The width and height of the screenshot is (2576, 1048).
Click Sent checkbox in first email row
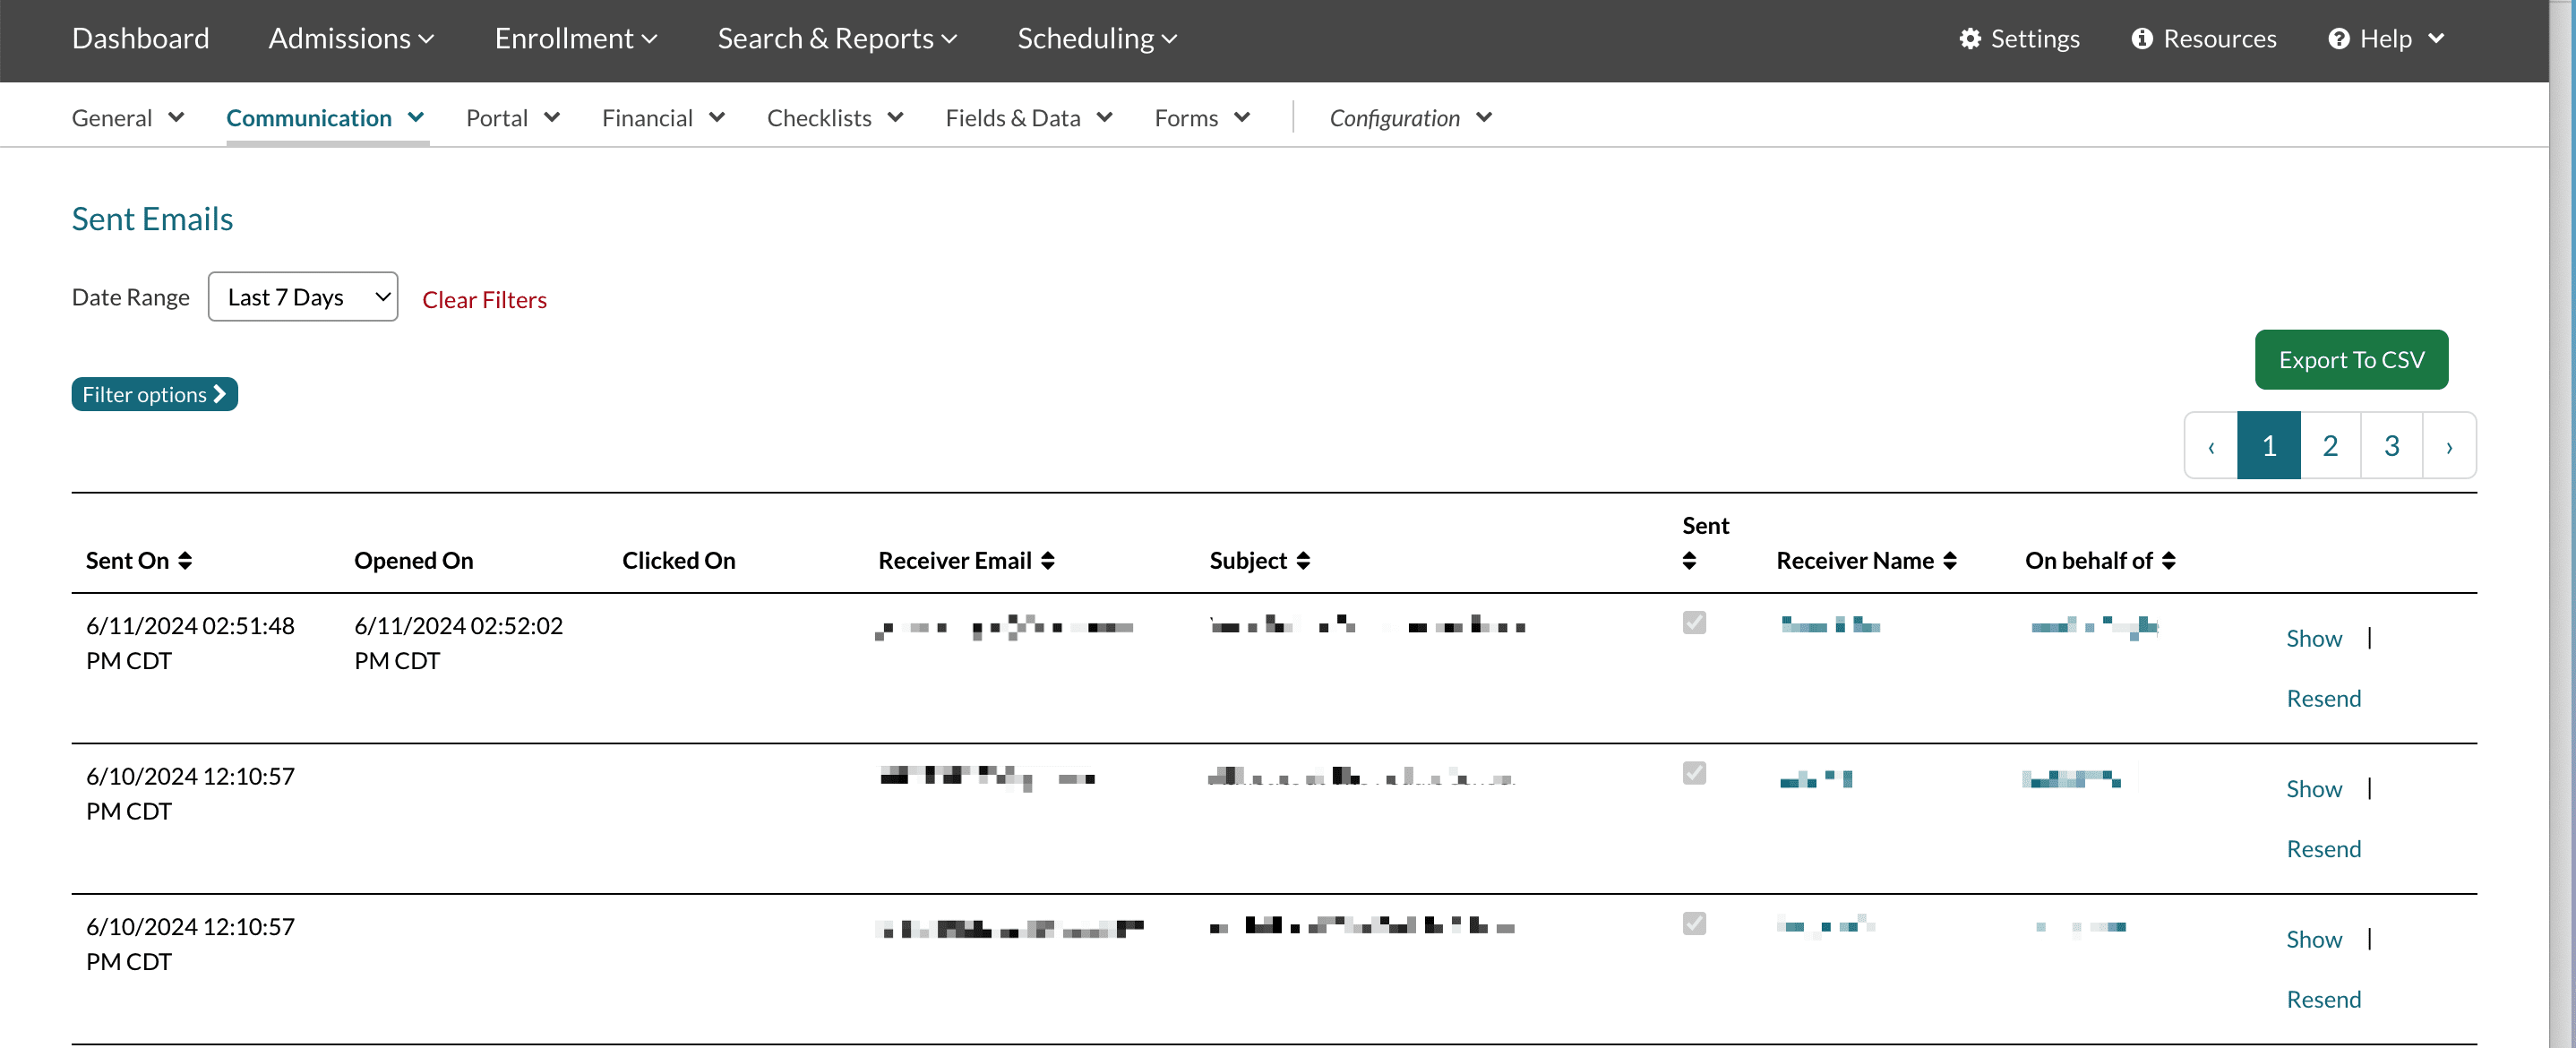pyautogui.click(x=1693, y=623)
